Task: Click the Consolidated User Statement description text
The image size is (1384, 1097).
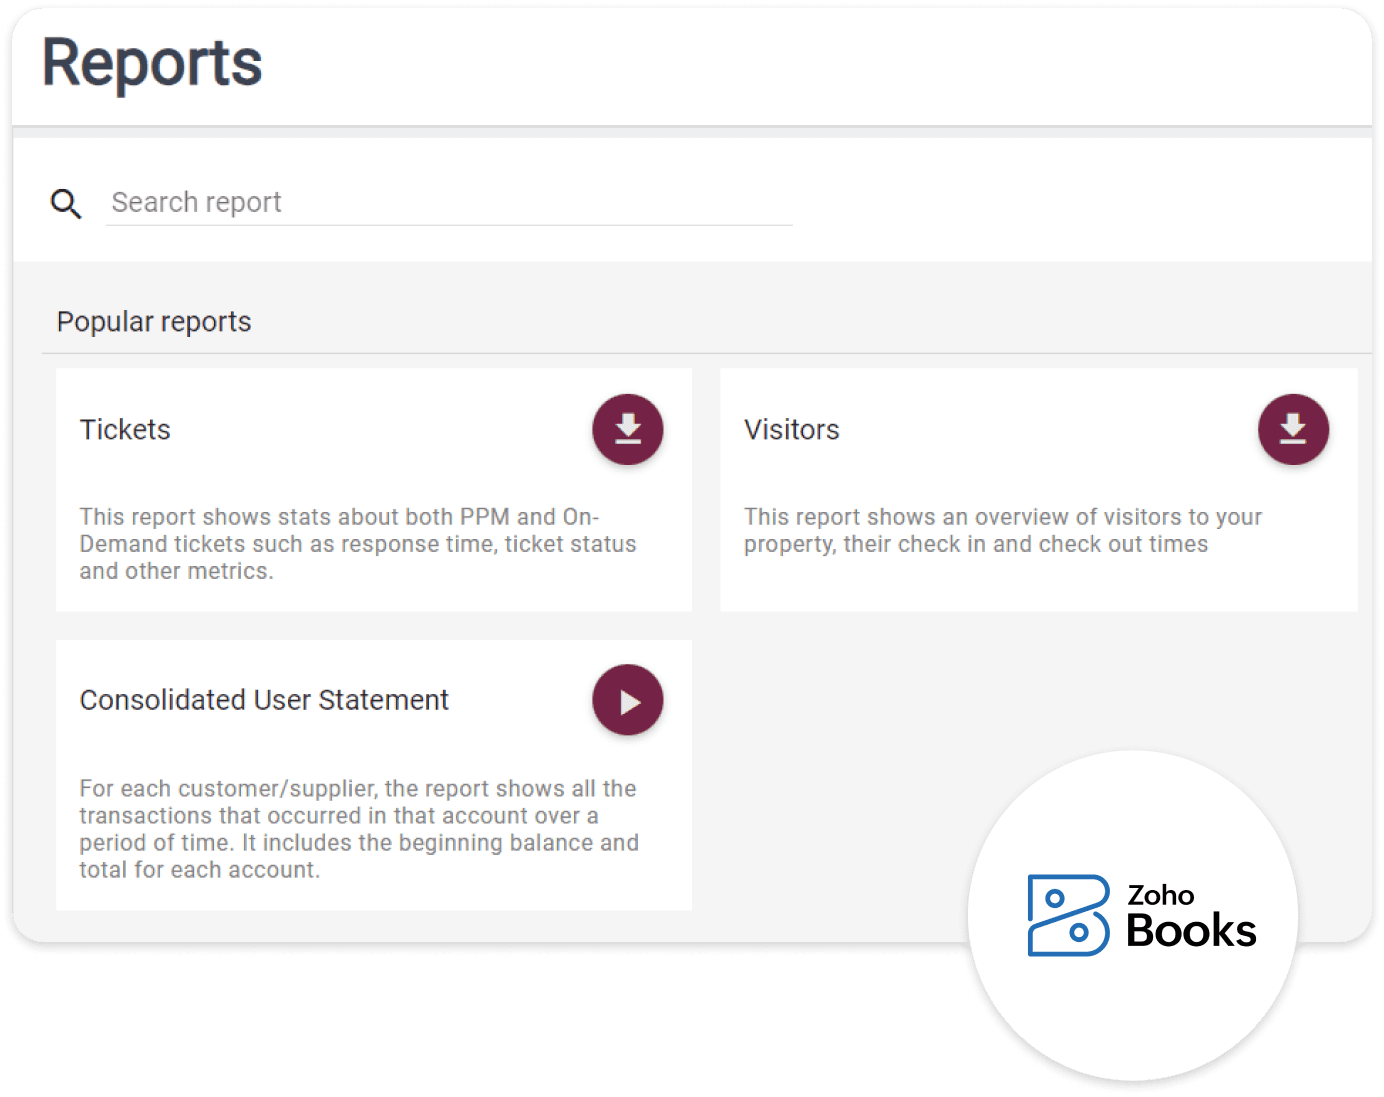Action: tap(358, 829)
